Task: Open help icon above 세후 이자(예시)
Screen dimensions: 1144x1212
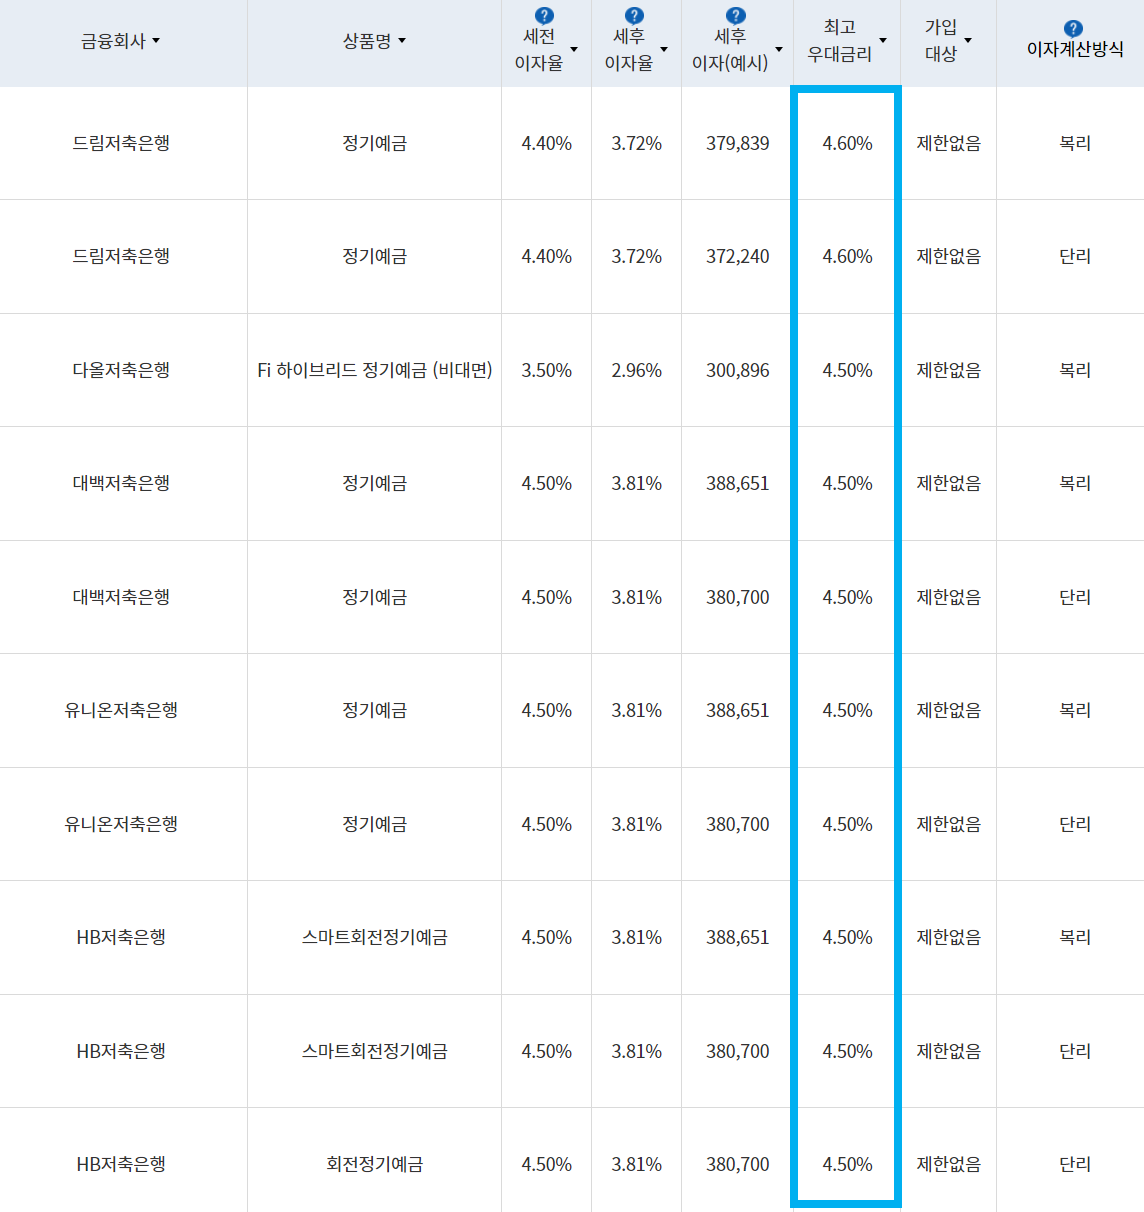Action: click(x=735, y=15)
